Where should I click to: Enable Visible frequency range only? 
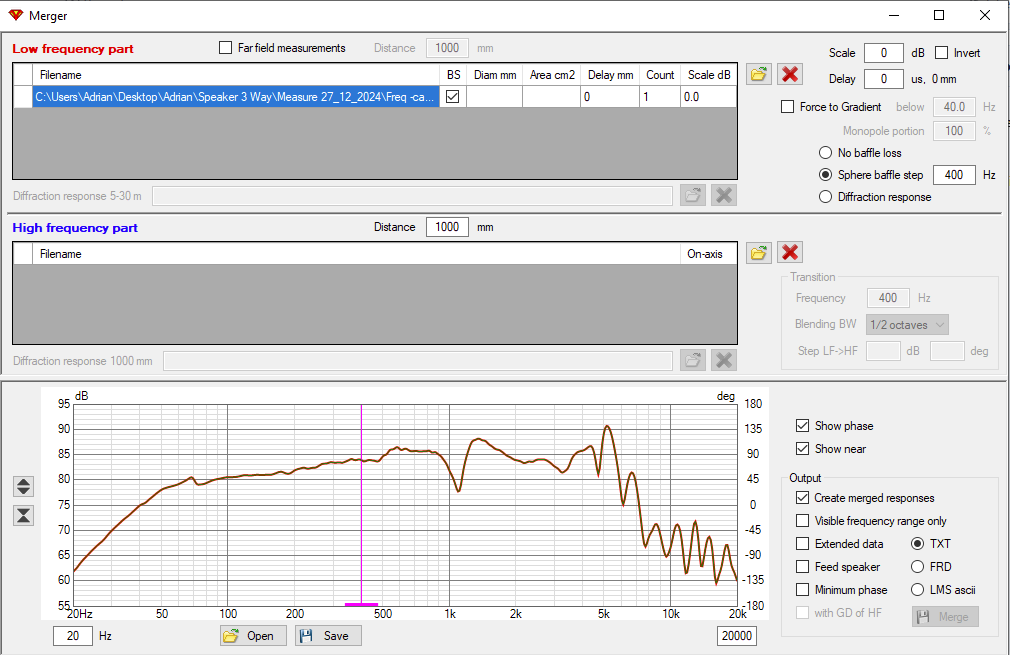pyautogui.click(x=803, y=520)
